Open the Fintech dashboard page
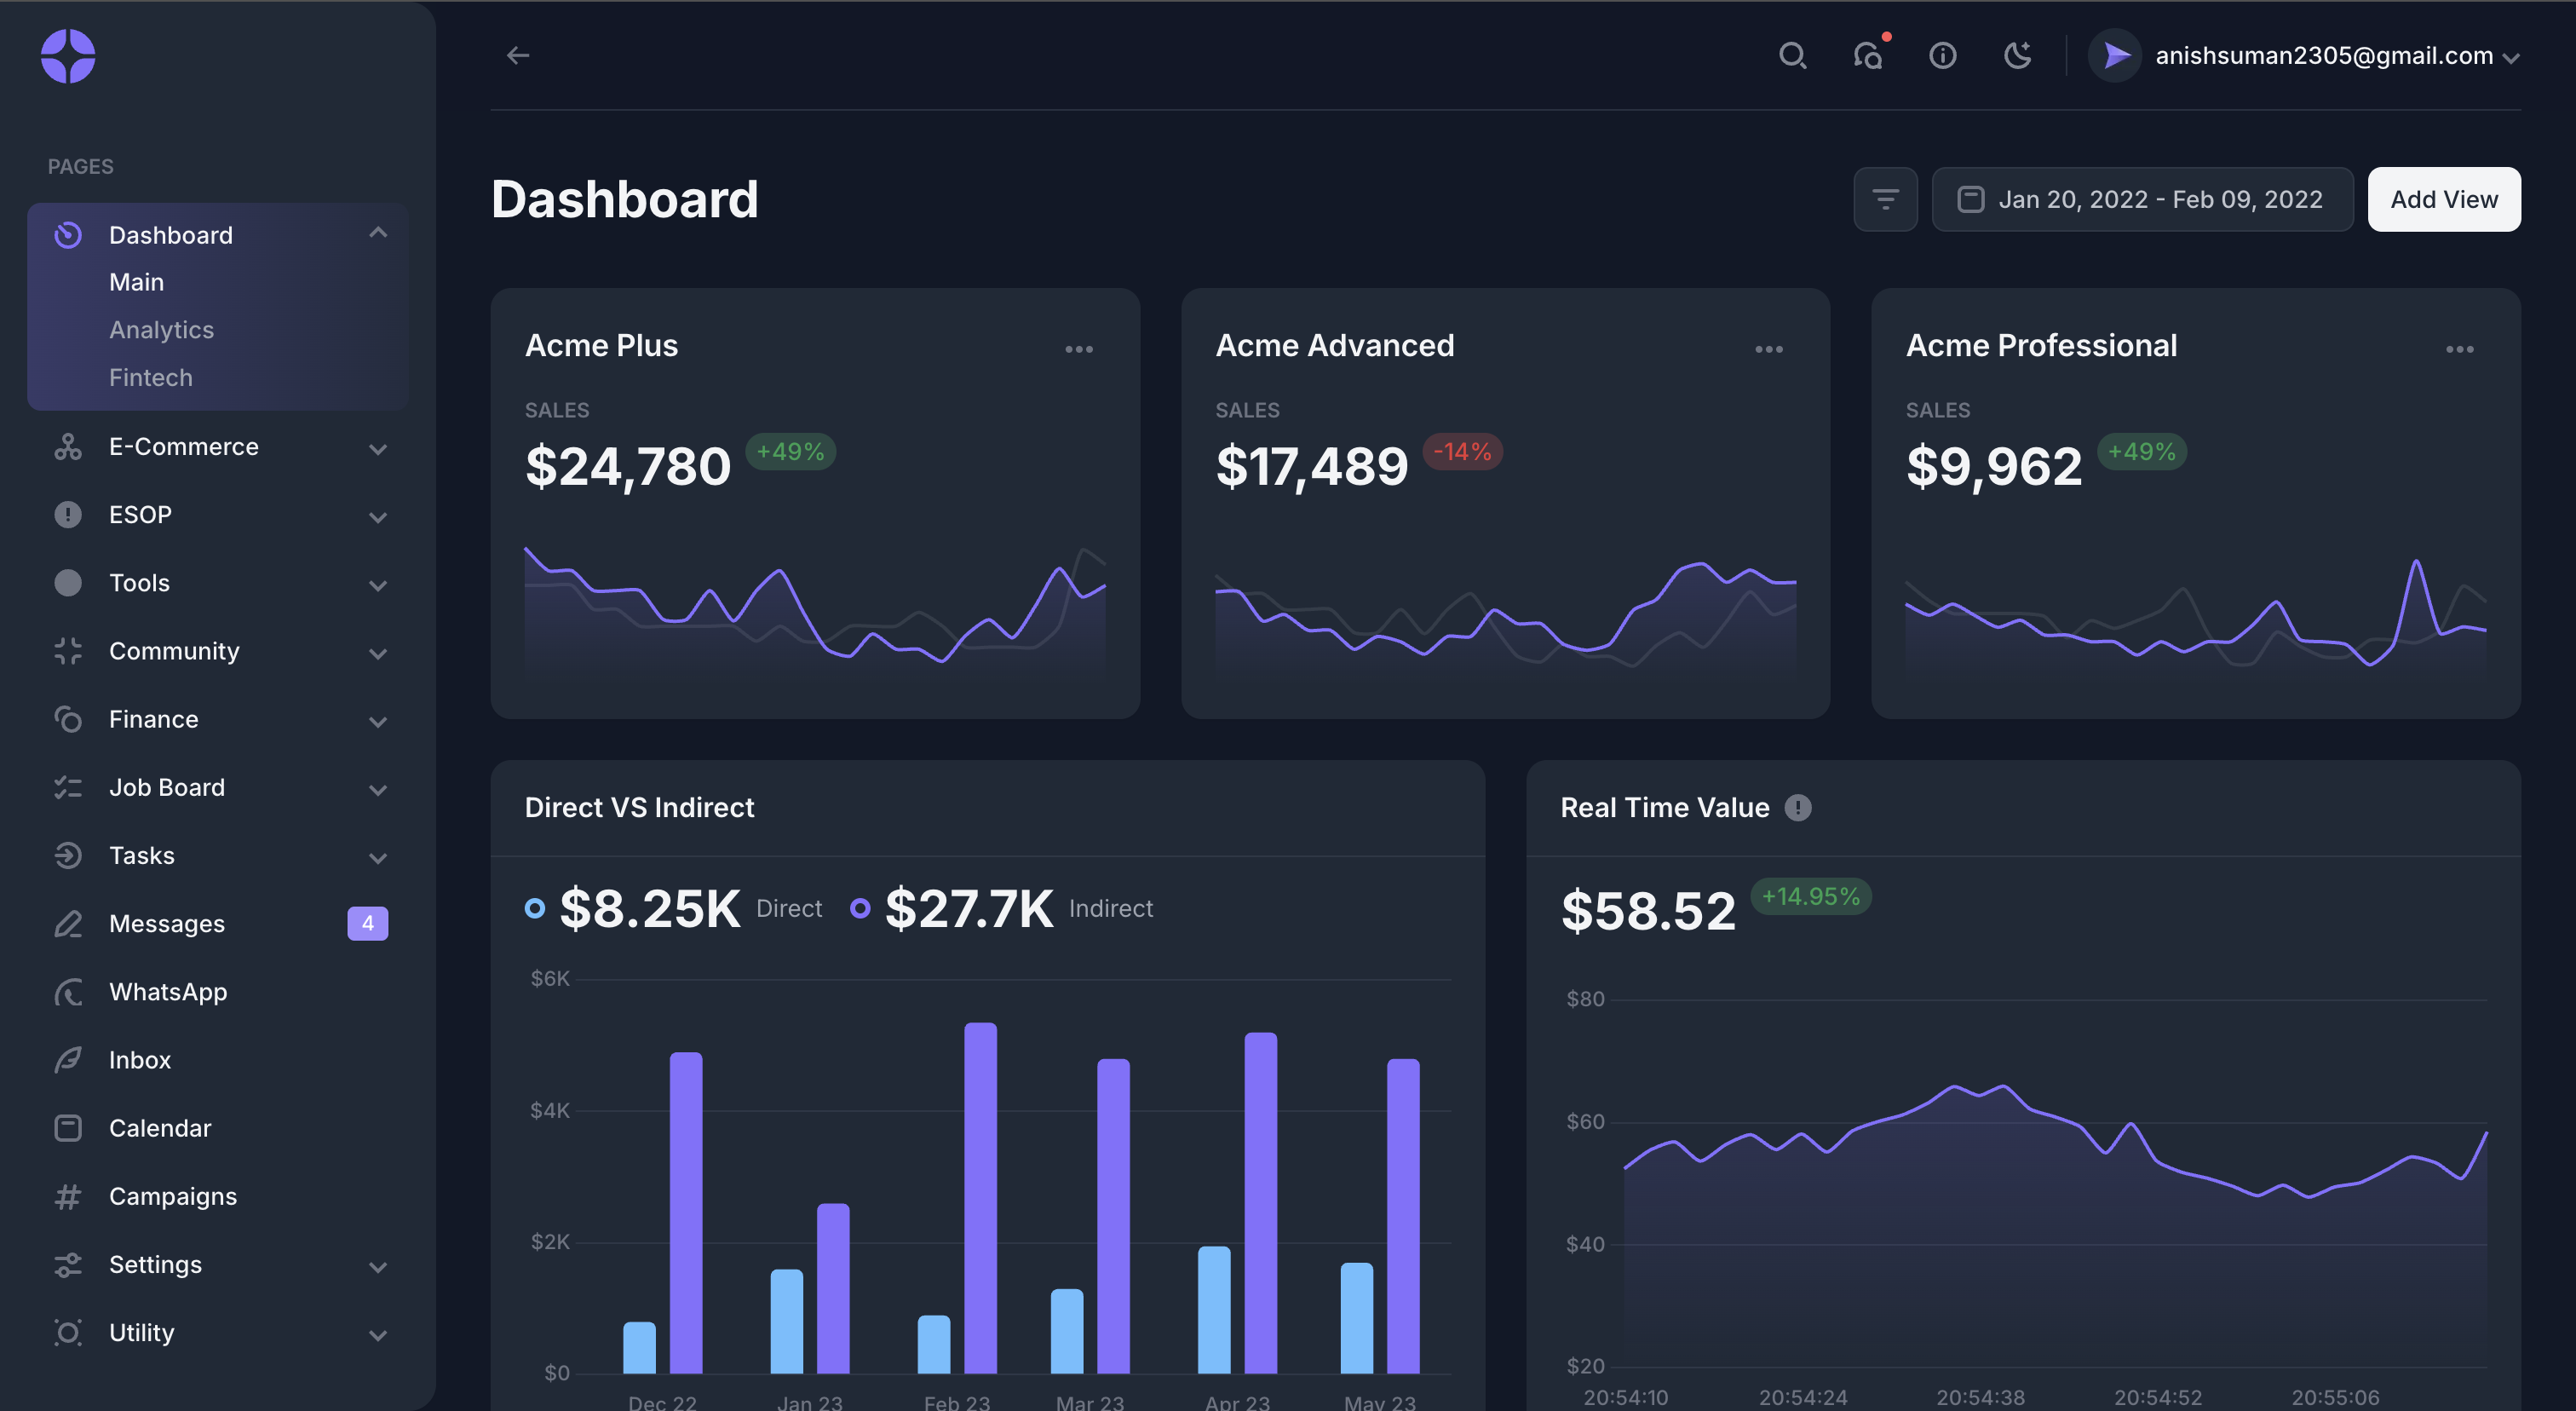 151,378
